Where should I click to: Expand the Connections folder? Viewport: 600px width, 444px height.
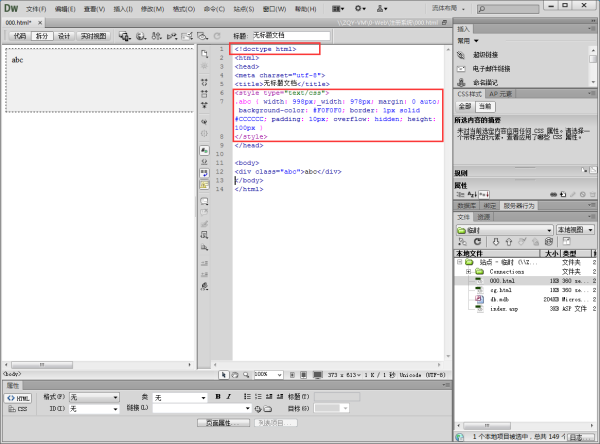coord(467,271)
